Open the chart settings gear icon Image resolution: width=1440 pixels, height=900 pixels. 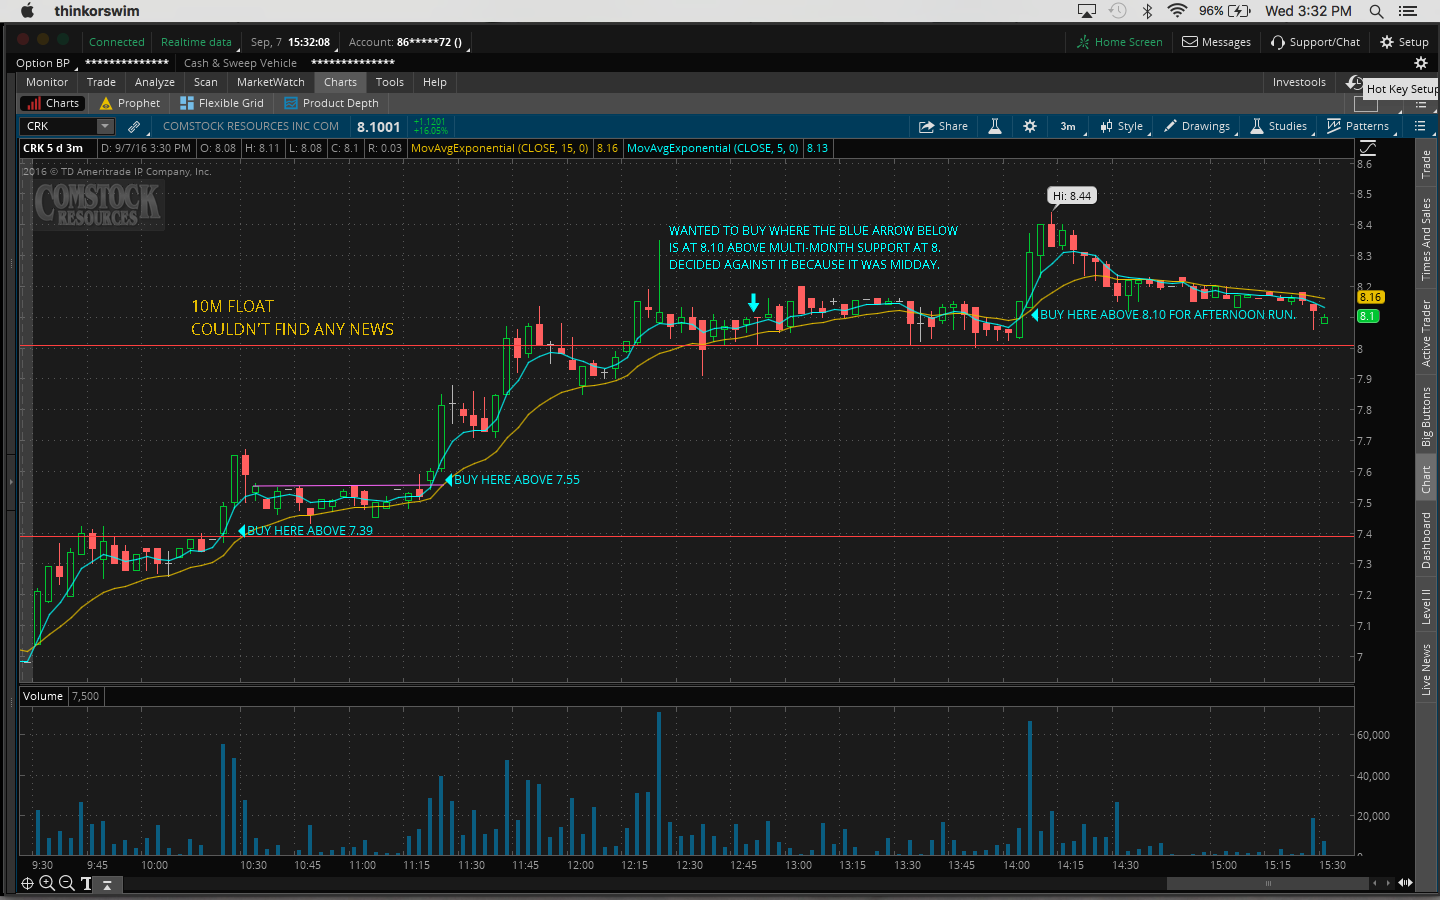(1030, 126)
